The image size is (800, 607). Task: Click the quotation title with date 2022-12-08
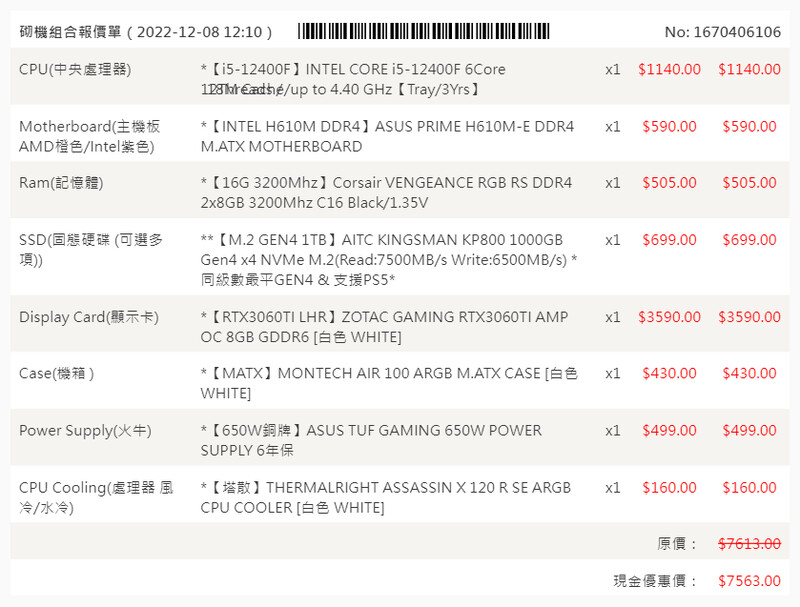click(146, 32)
